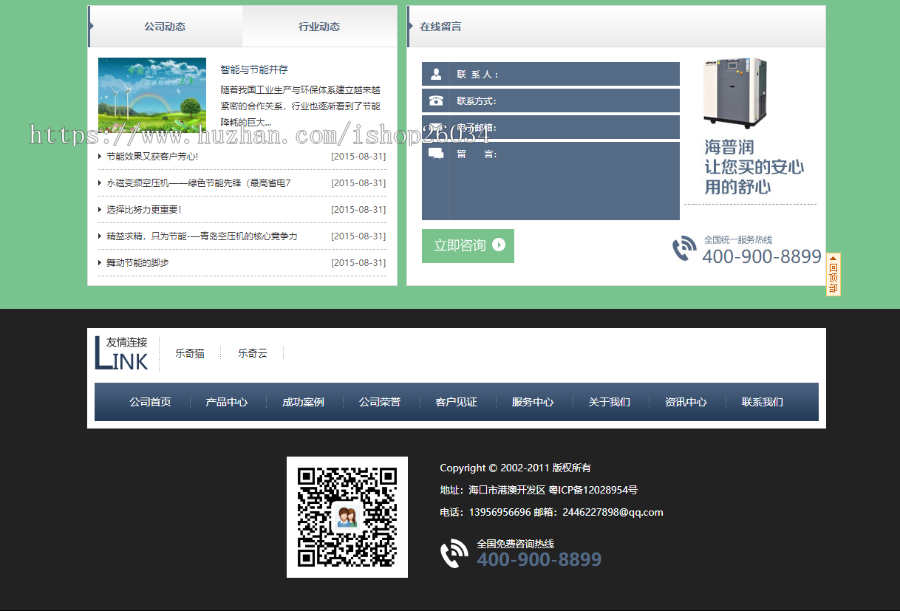This screenshot has height=611, width=900.
Task: Open news item 选择比努力更重要!
Action: pyautogui.click(x=144, y=210)
